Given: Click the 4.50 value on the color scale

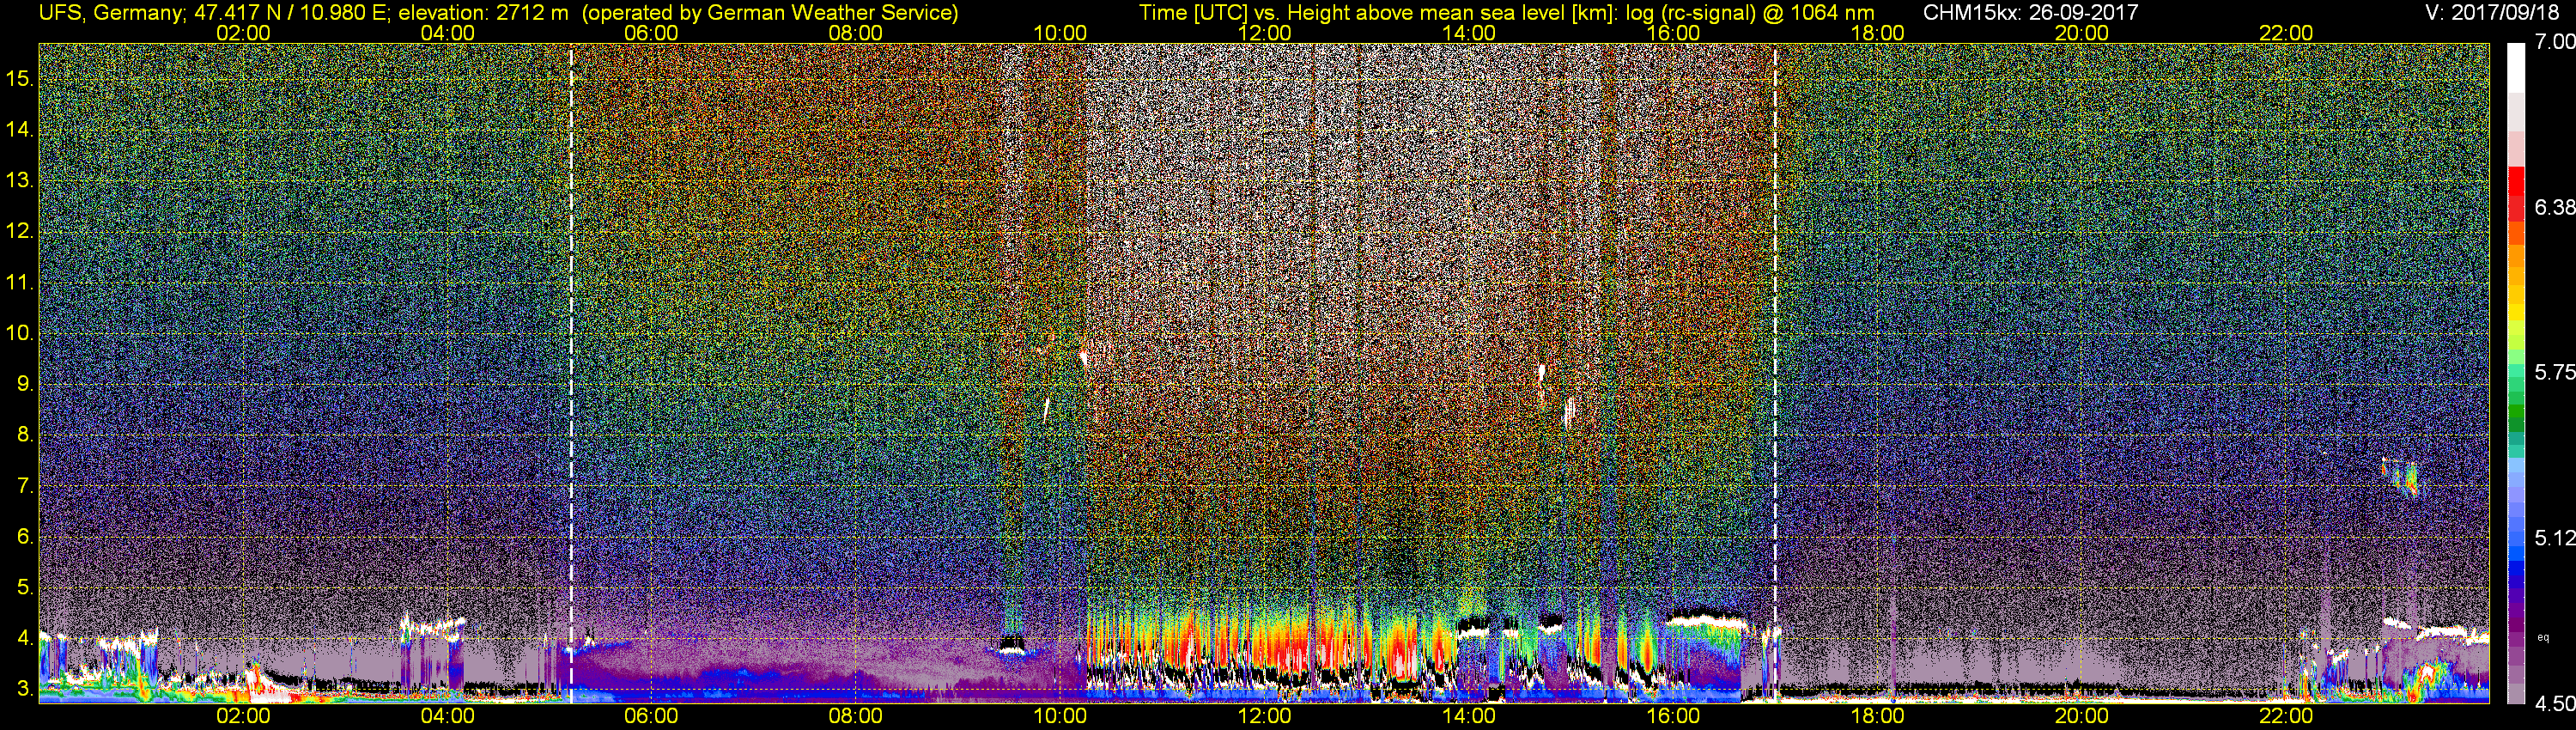Looking at the screenshot, I should [2555, 704].
